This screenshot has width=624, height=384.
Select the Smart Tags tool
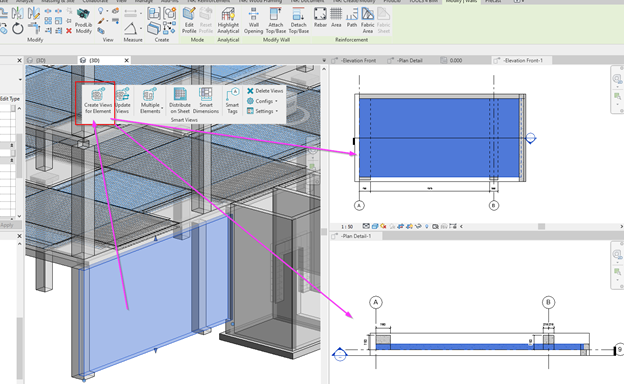pos(232,101)
